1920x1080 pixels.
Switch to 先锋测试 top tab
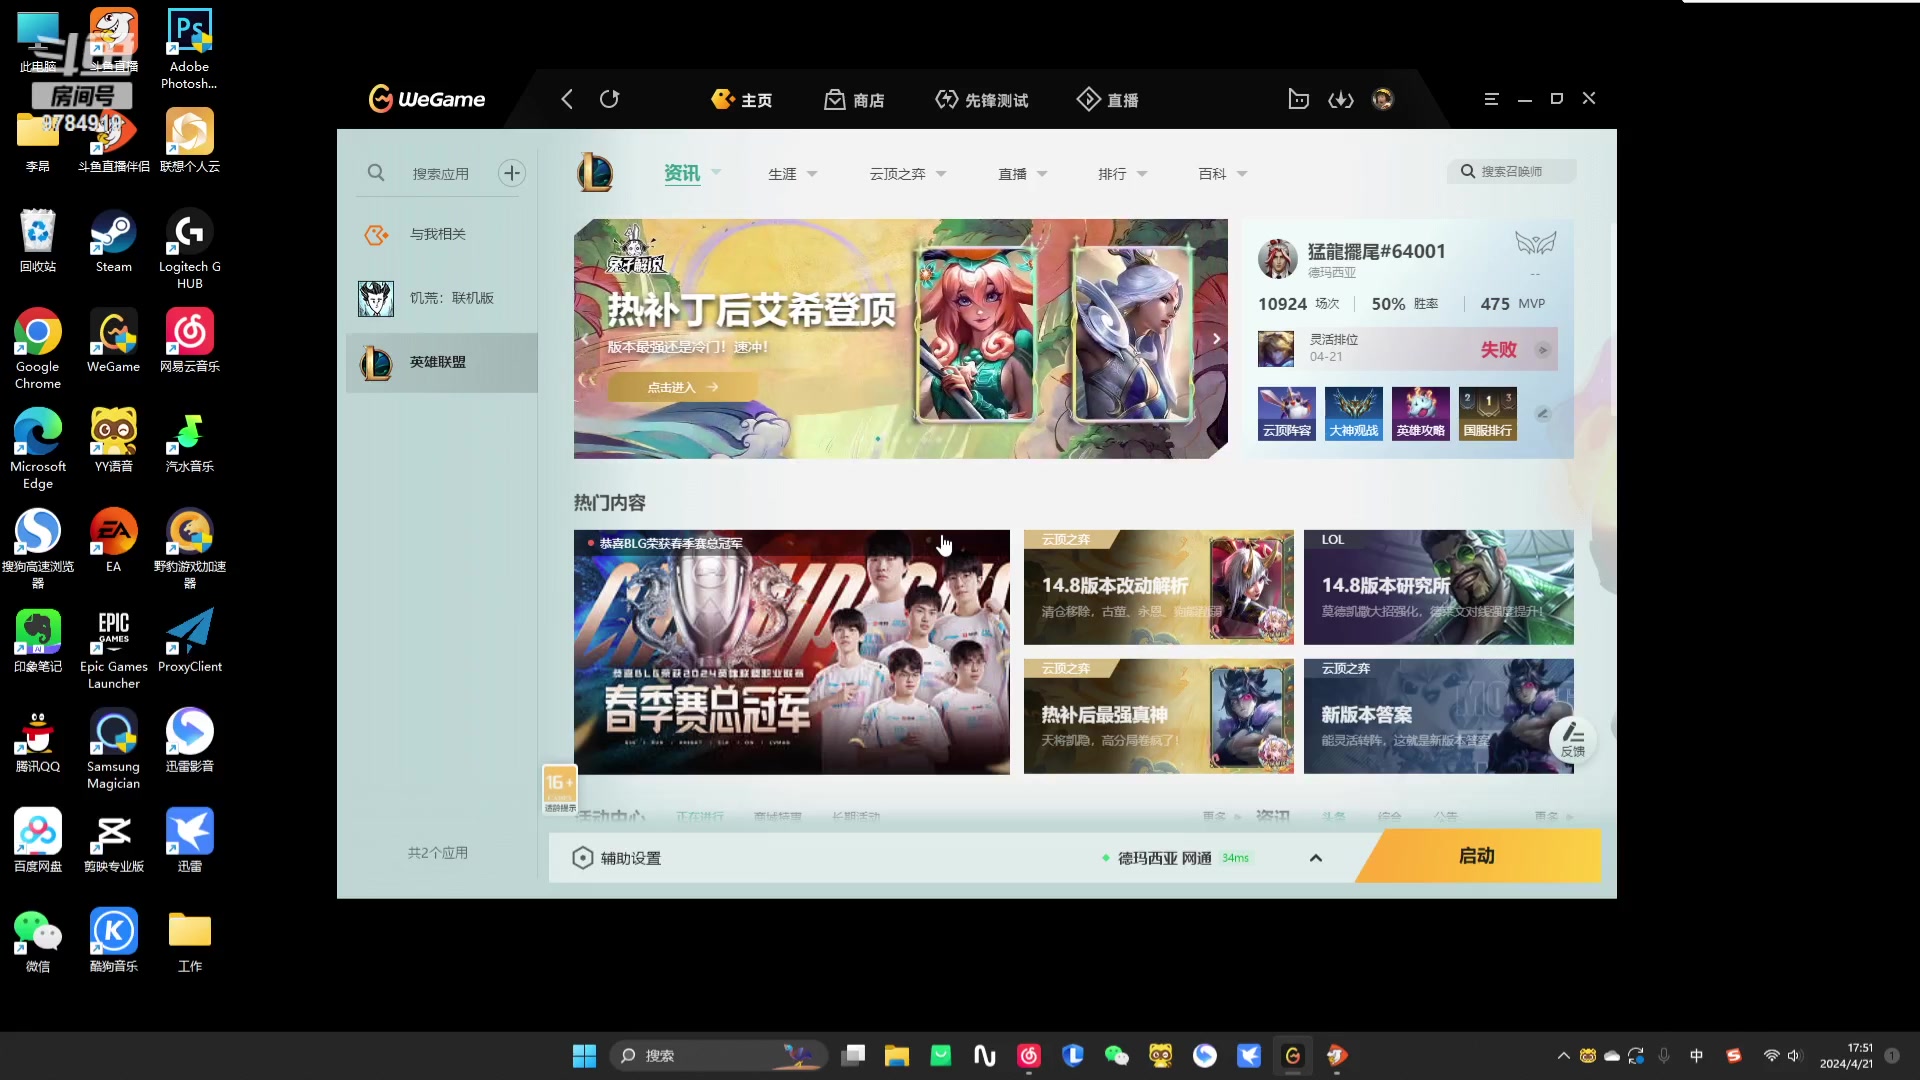click(981, 100)
